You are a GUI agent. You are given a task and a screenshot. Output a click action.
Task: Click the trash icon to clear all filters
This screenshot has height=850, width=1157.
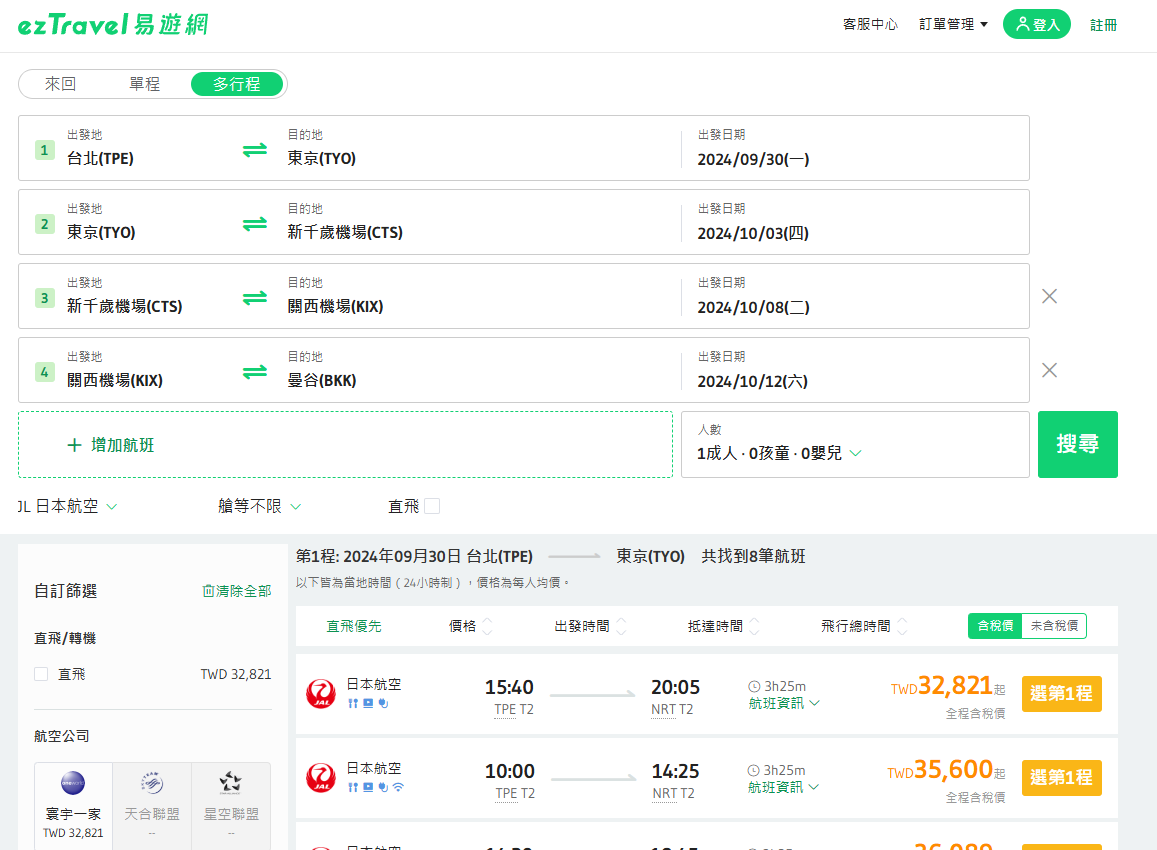[x=208, y=591]
